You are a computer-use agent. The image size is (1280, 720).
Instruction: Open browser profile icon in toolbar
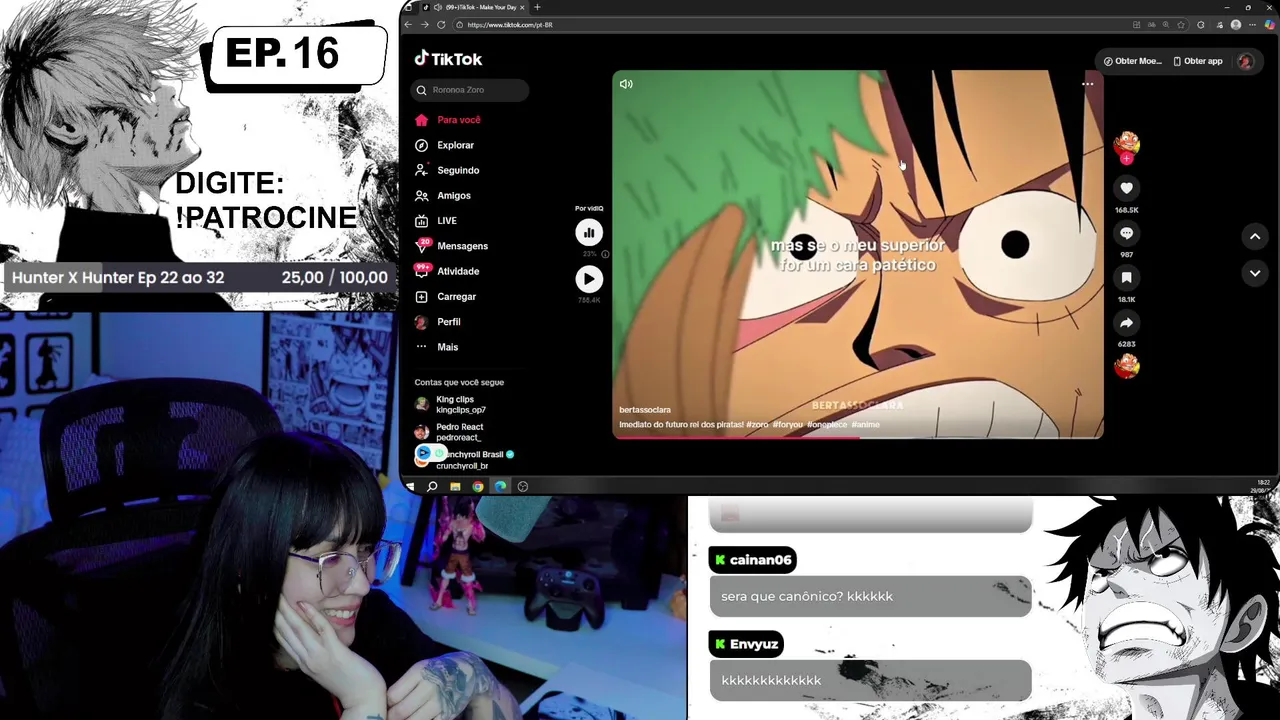click(x=1236, y=25)
